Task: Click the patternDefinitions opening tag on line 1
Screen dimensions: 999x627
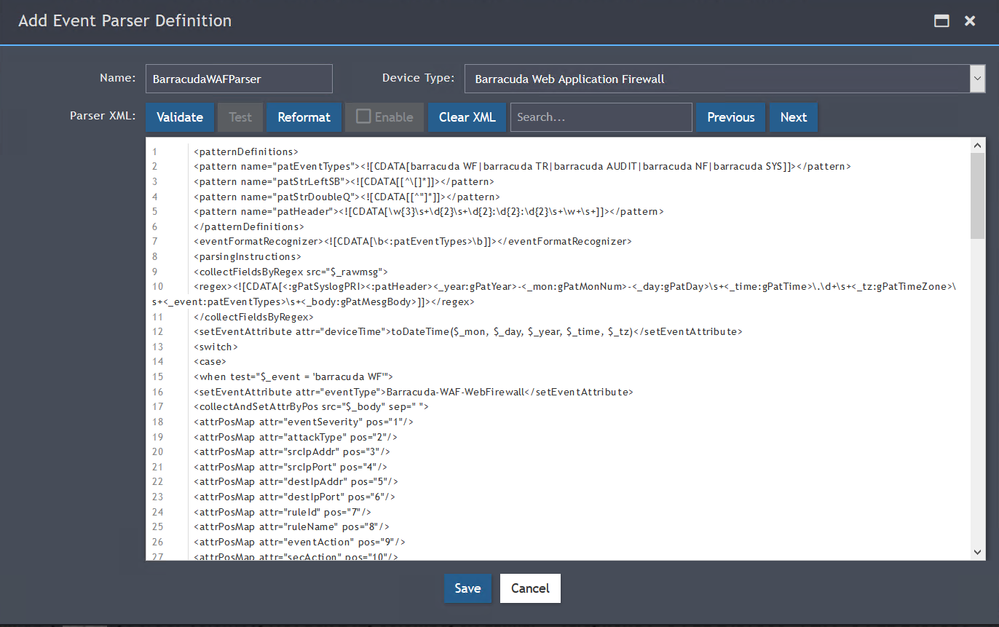Action: [x=246, y=152]
